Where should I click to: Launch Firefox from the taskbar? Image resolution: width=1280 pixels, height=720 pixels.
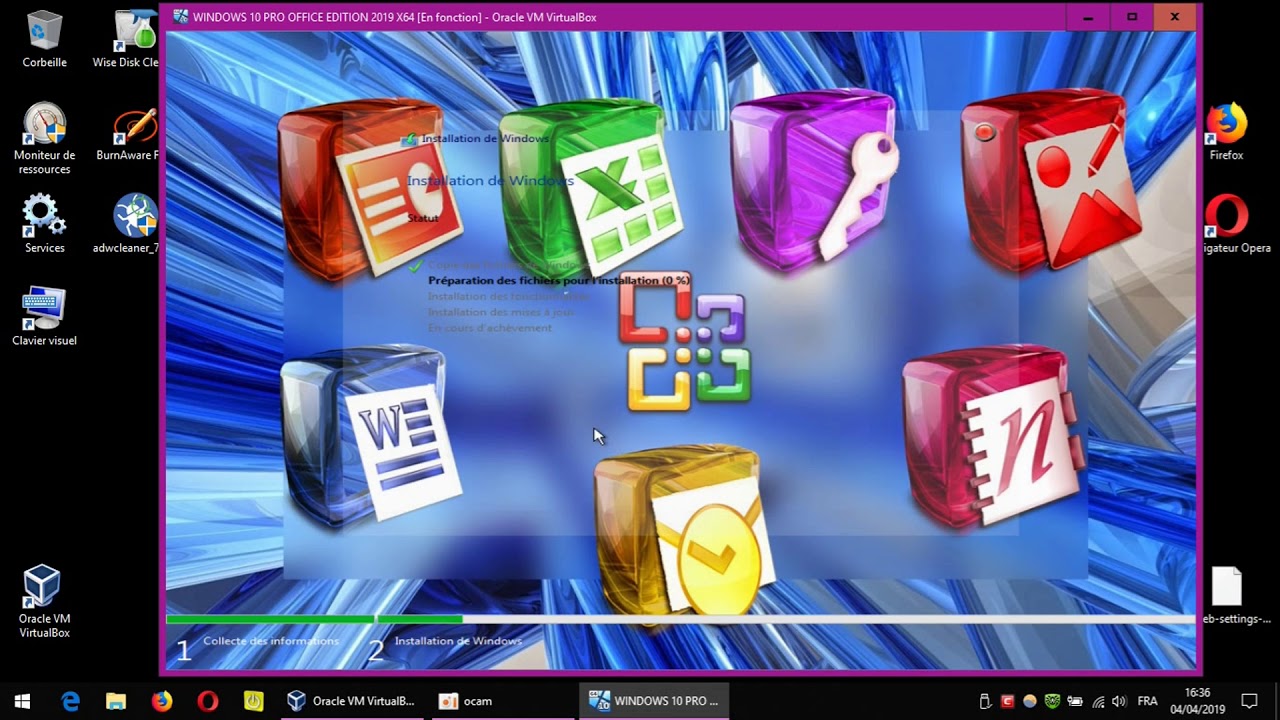162,701
